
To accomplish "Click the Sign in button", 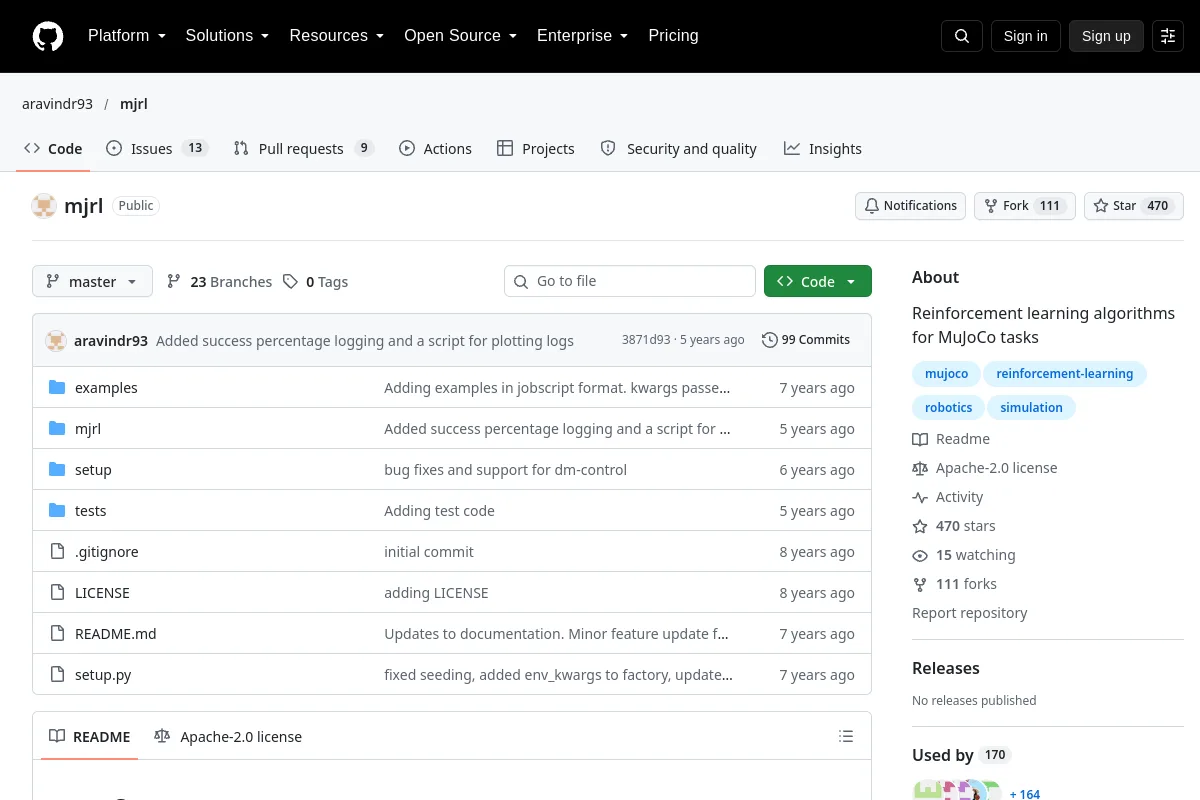I will pyautogui.click(x=1025, y=36).
